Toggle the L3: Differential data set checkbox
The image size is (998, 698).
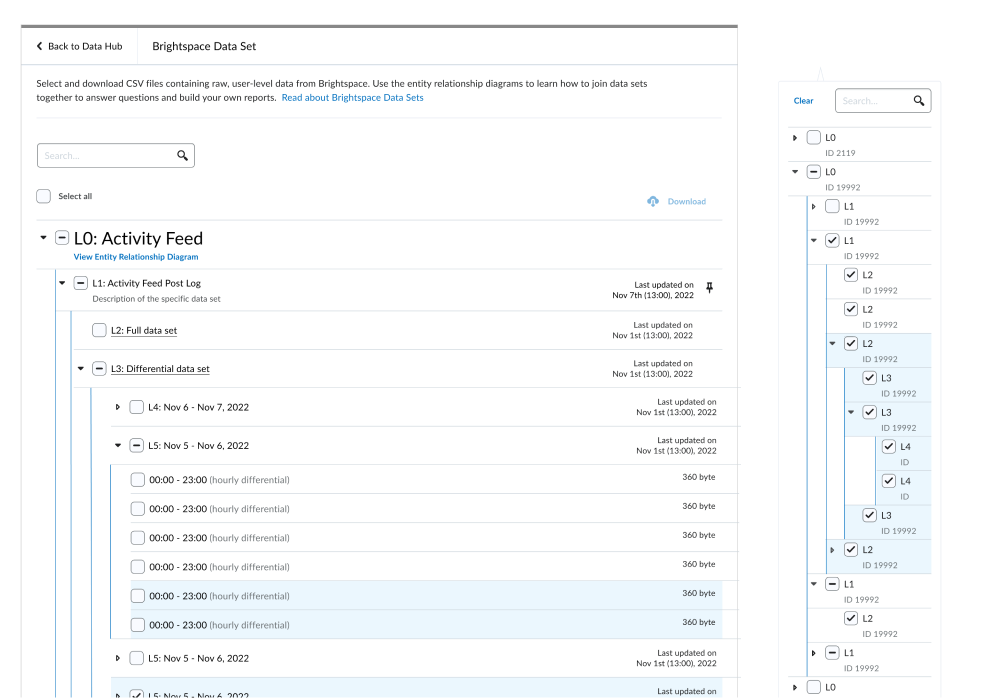tap(99, 368)
